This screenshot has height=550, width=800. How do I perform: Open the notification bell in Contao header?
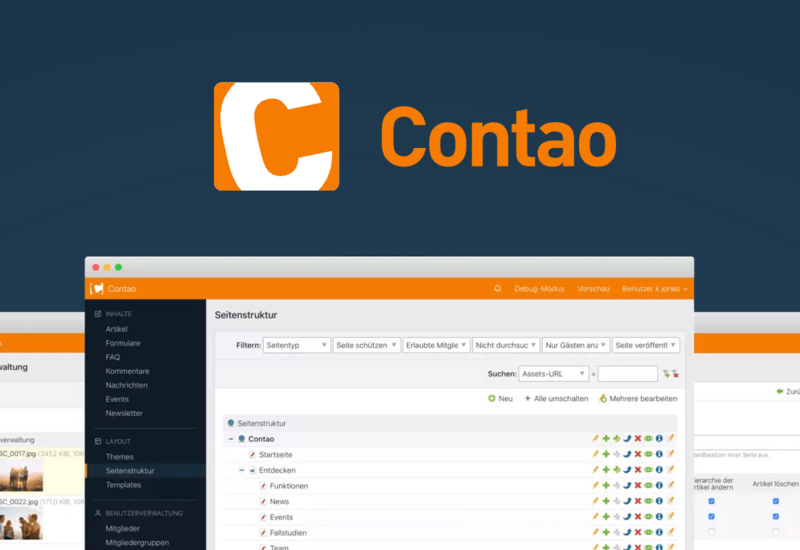click(x=497, y=289)
